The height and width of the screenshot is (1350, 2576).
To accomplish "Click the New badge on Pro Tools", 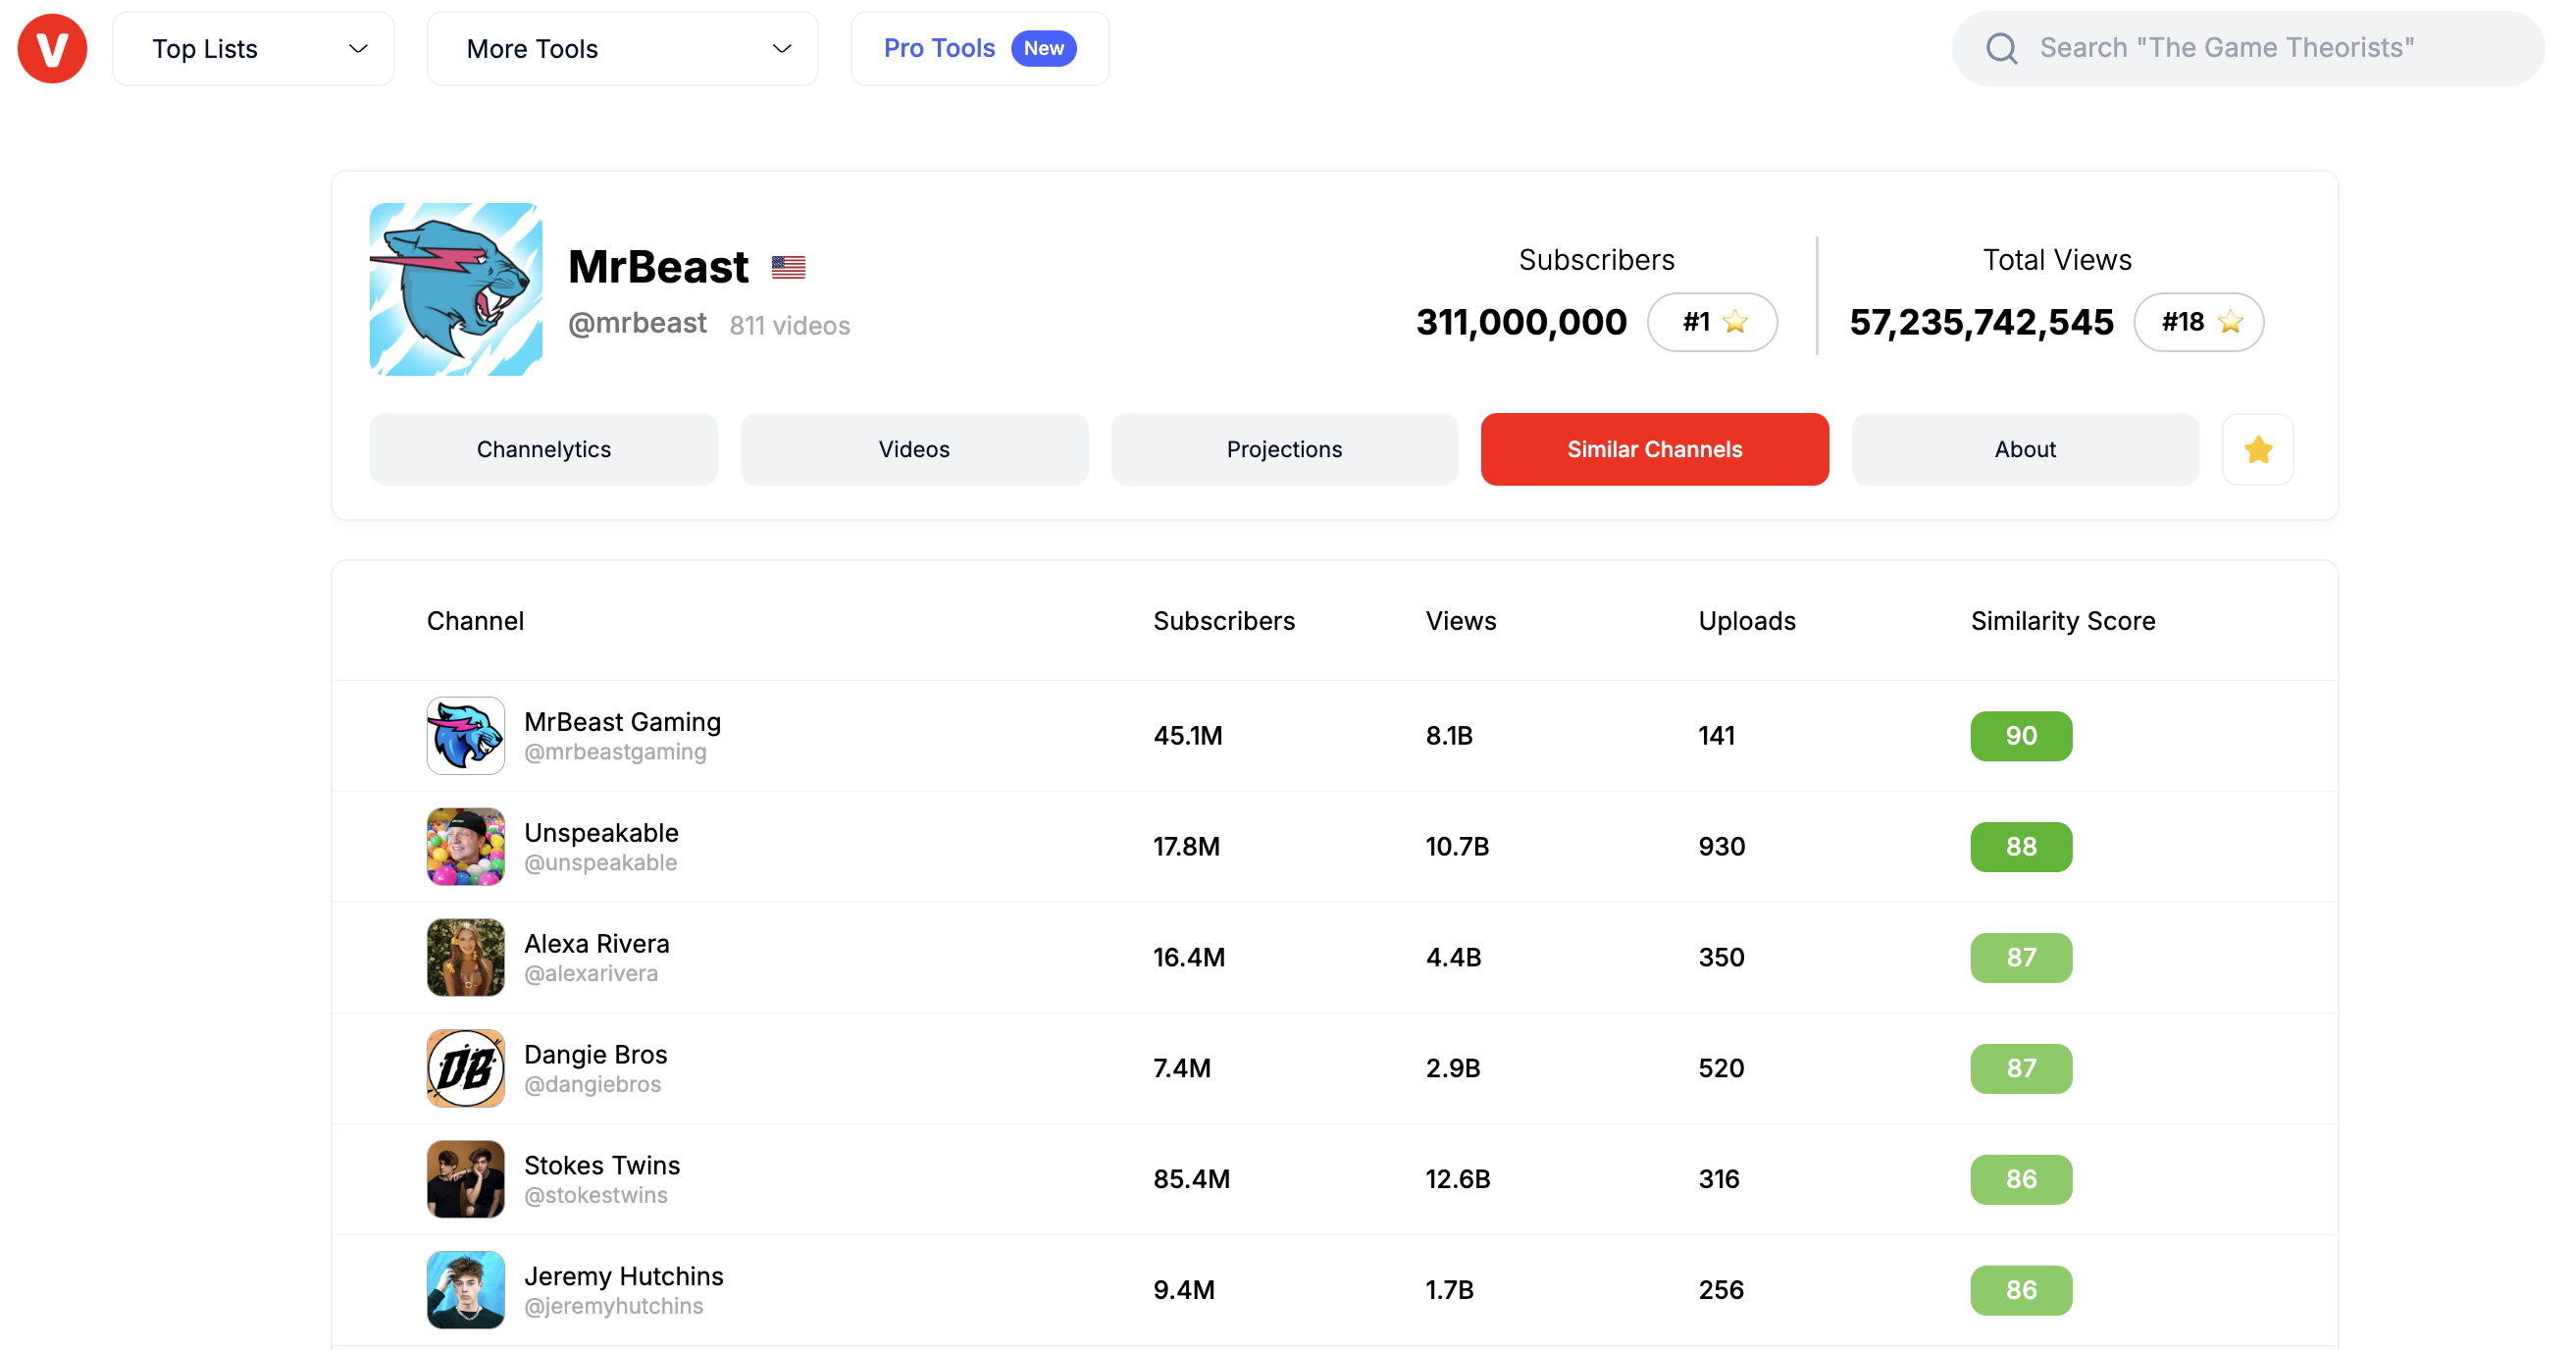I will click(x=1043, y=48).
